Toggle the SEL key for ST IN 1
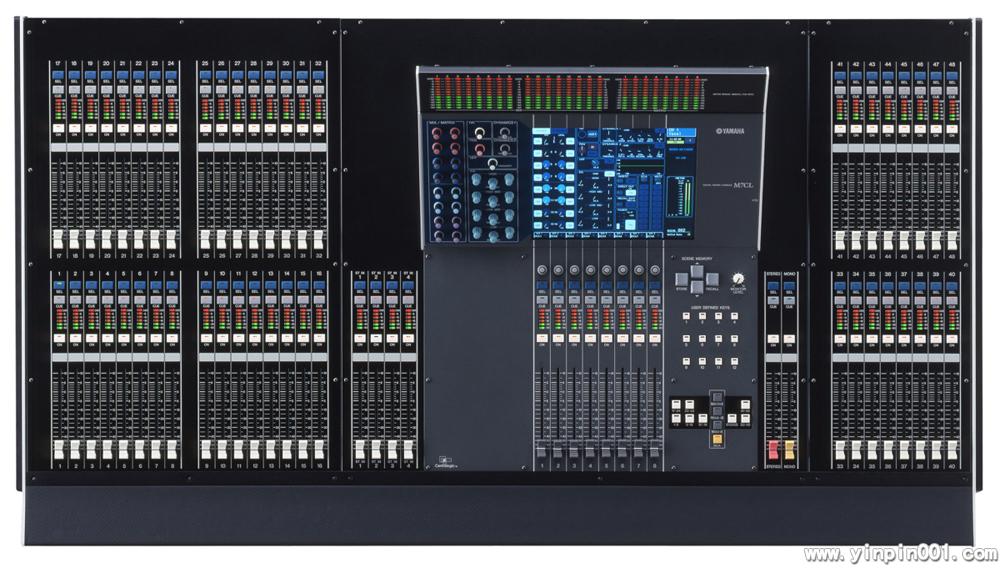The width and height of the screenshot is (1000, 568). [360, 287]
